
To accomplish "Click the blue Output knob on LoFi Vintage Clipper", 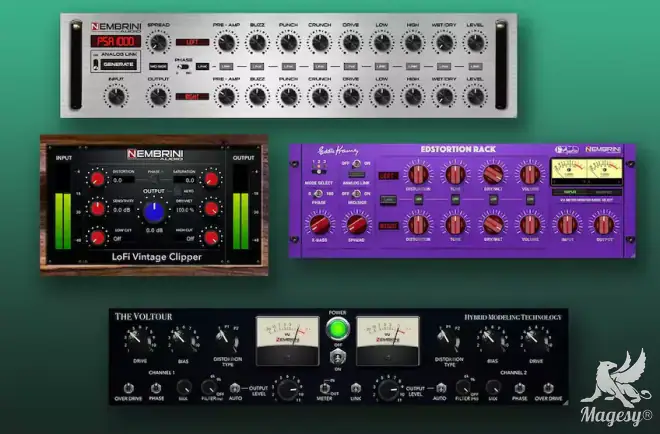I will [x=154, y=212].
